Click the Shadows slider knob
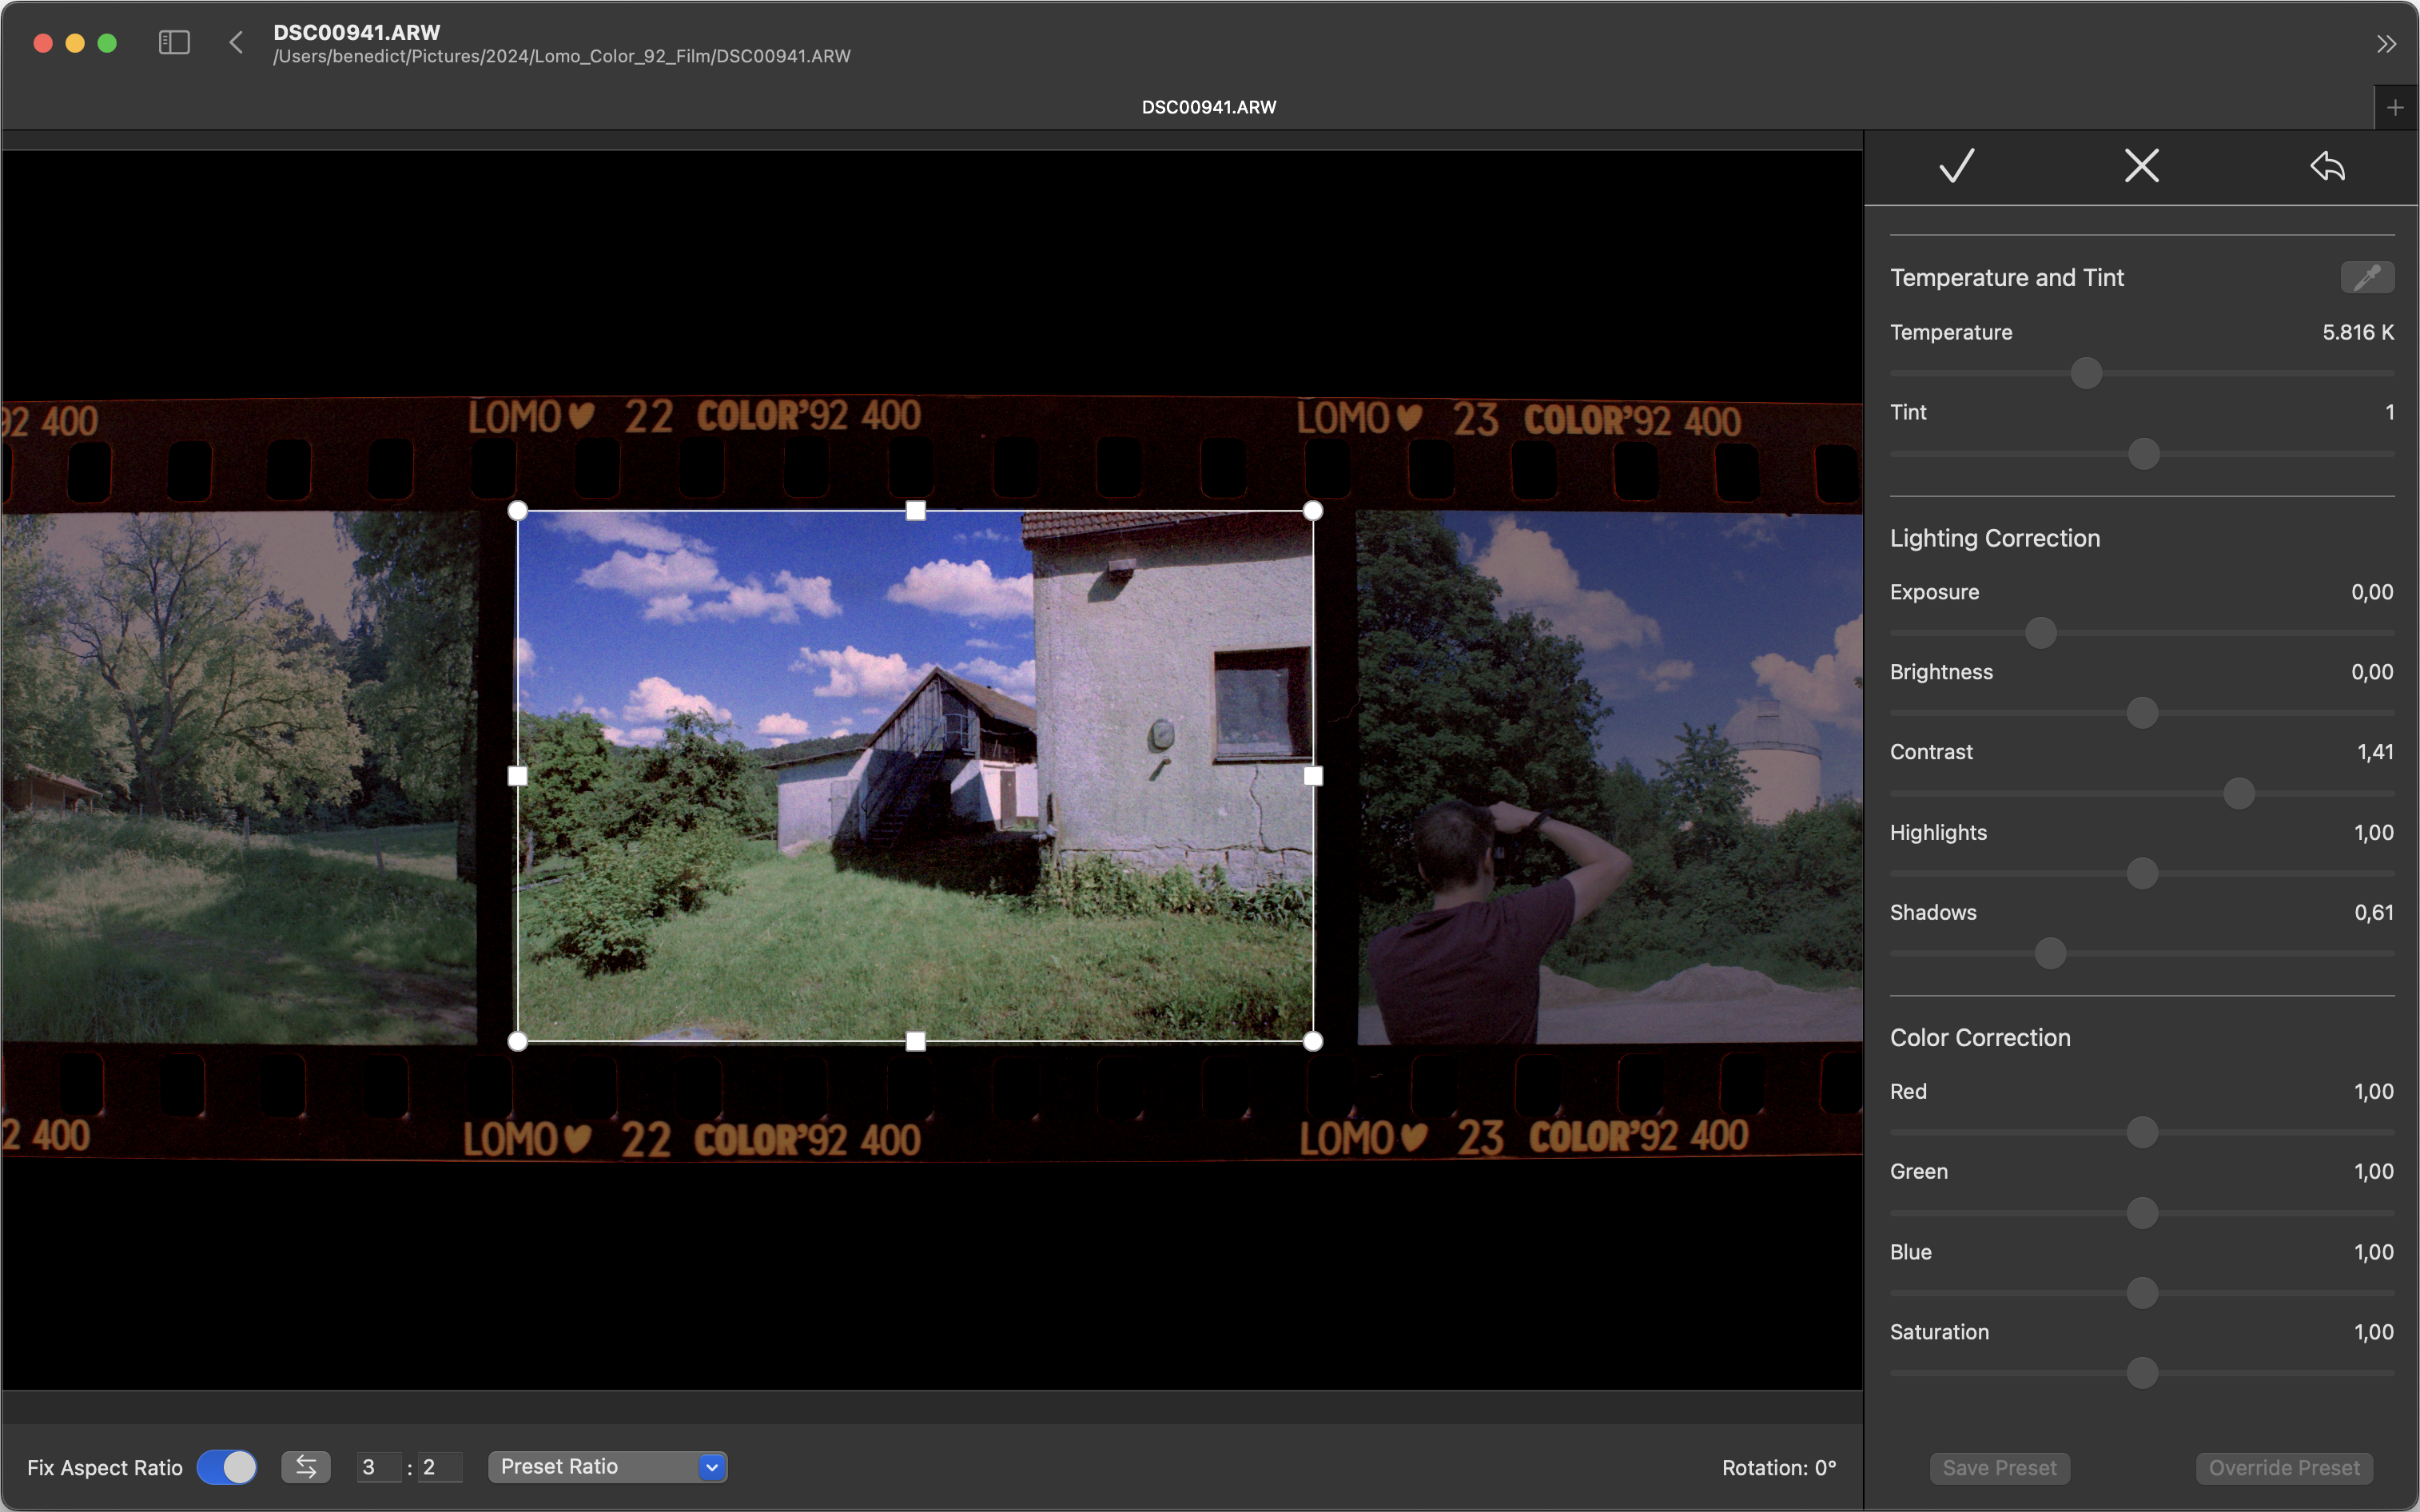This screenshot has width=2420, height=1512. pyautogui.click(x=2050, y=954)
